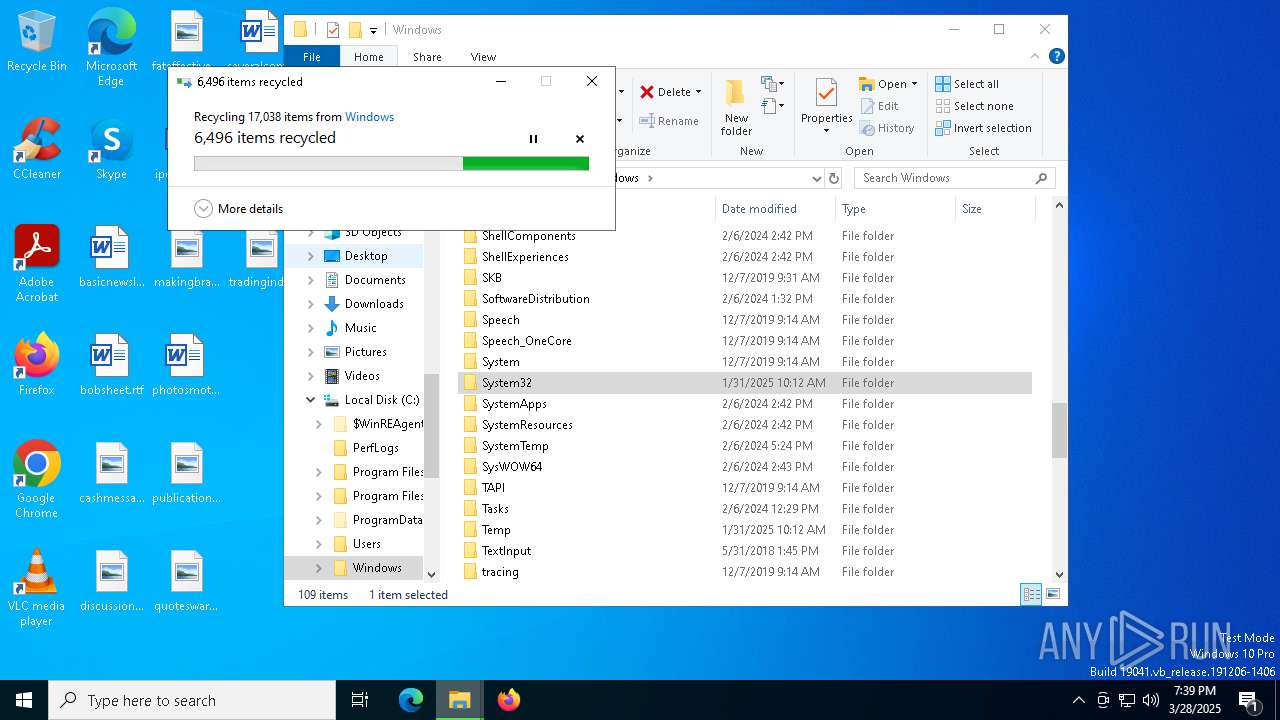This screenshot has height=720, width=1280.
Task: Open Firefox from taskbar
Action: click(509, 700)
